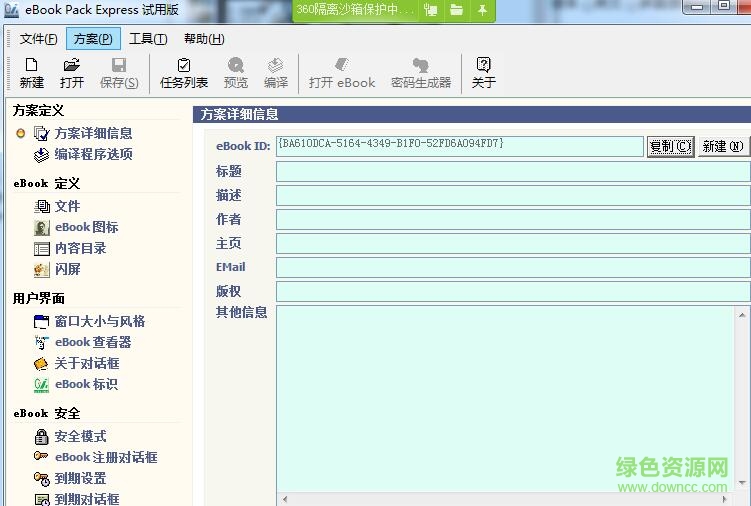This screenshot has width=751, height=506.
Task: Click the Compile (编译) toolbar icon
Action: click(275, 65)
